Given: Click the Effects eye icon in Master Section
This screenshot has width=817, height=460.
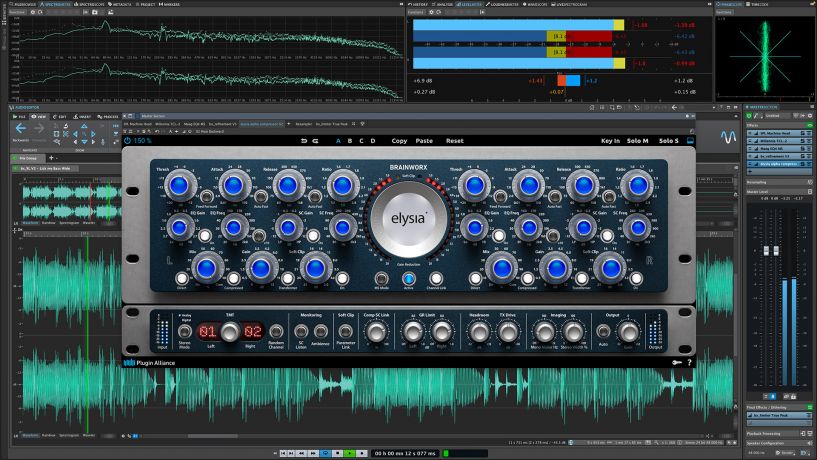Looking at the screenshot, I should coord(809,126).
